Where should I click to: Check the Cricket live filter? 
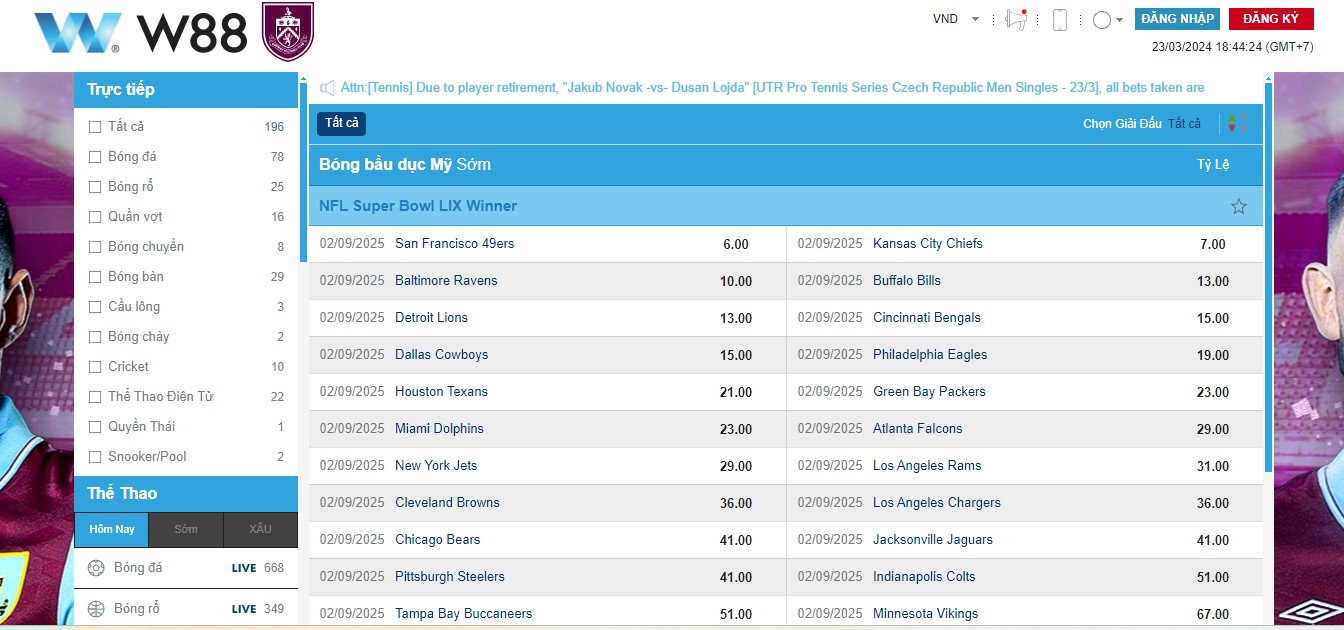click(95, 367)
